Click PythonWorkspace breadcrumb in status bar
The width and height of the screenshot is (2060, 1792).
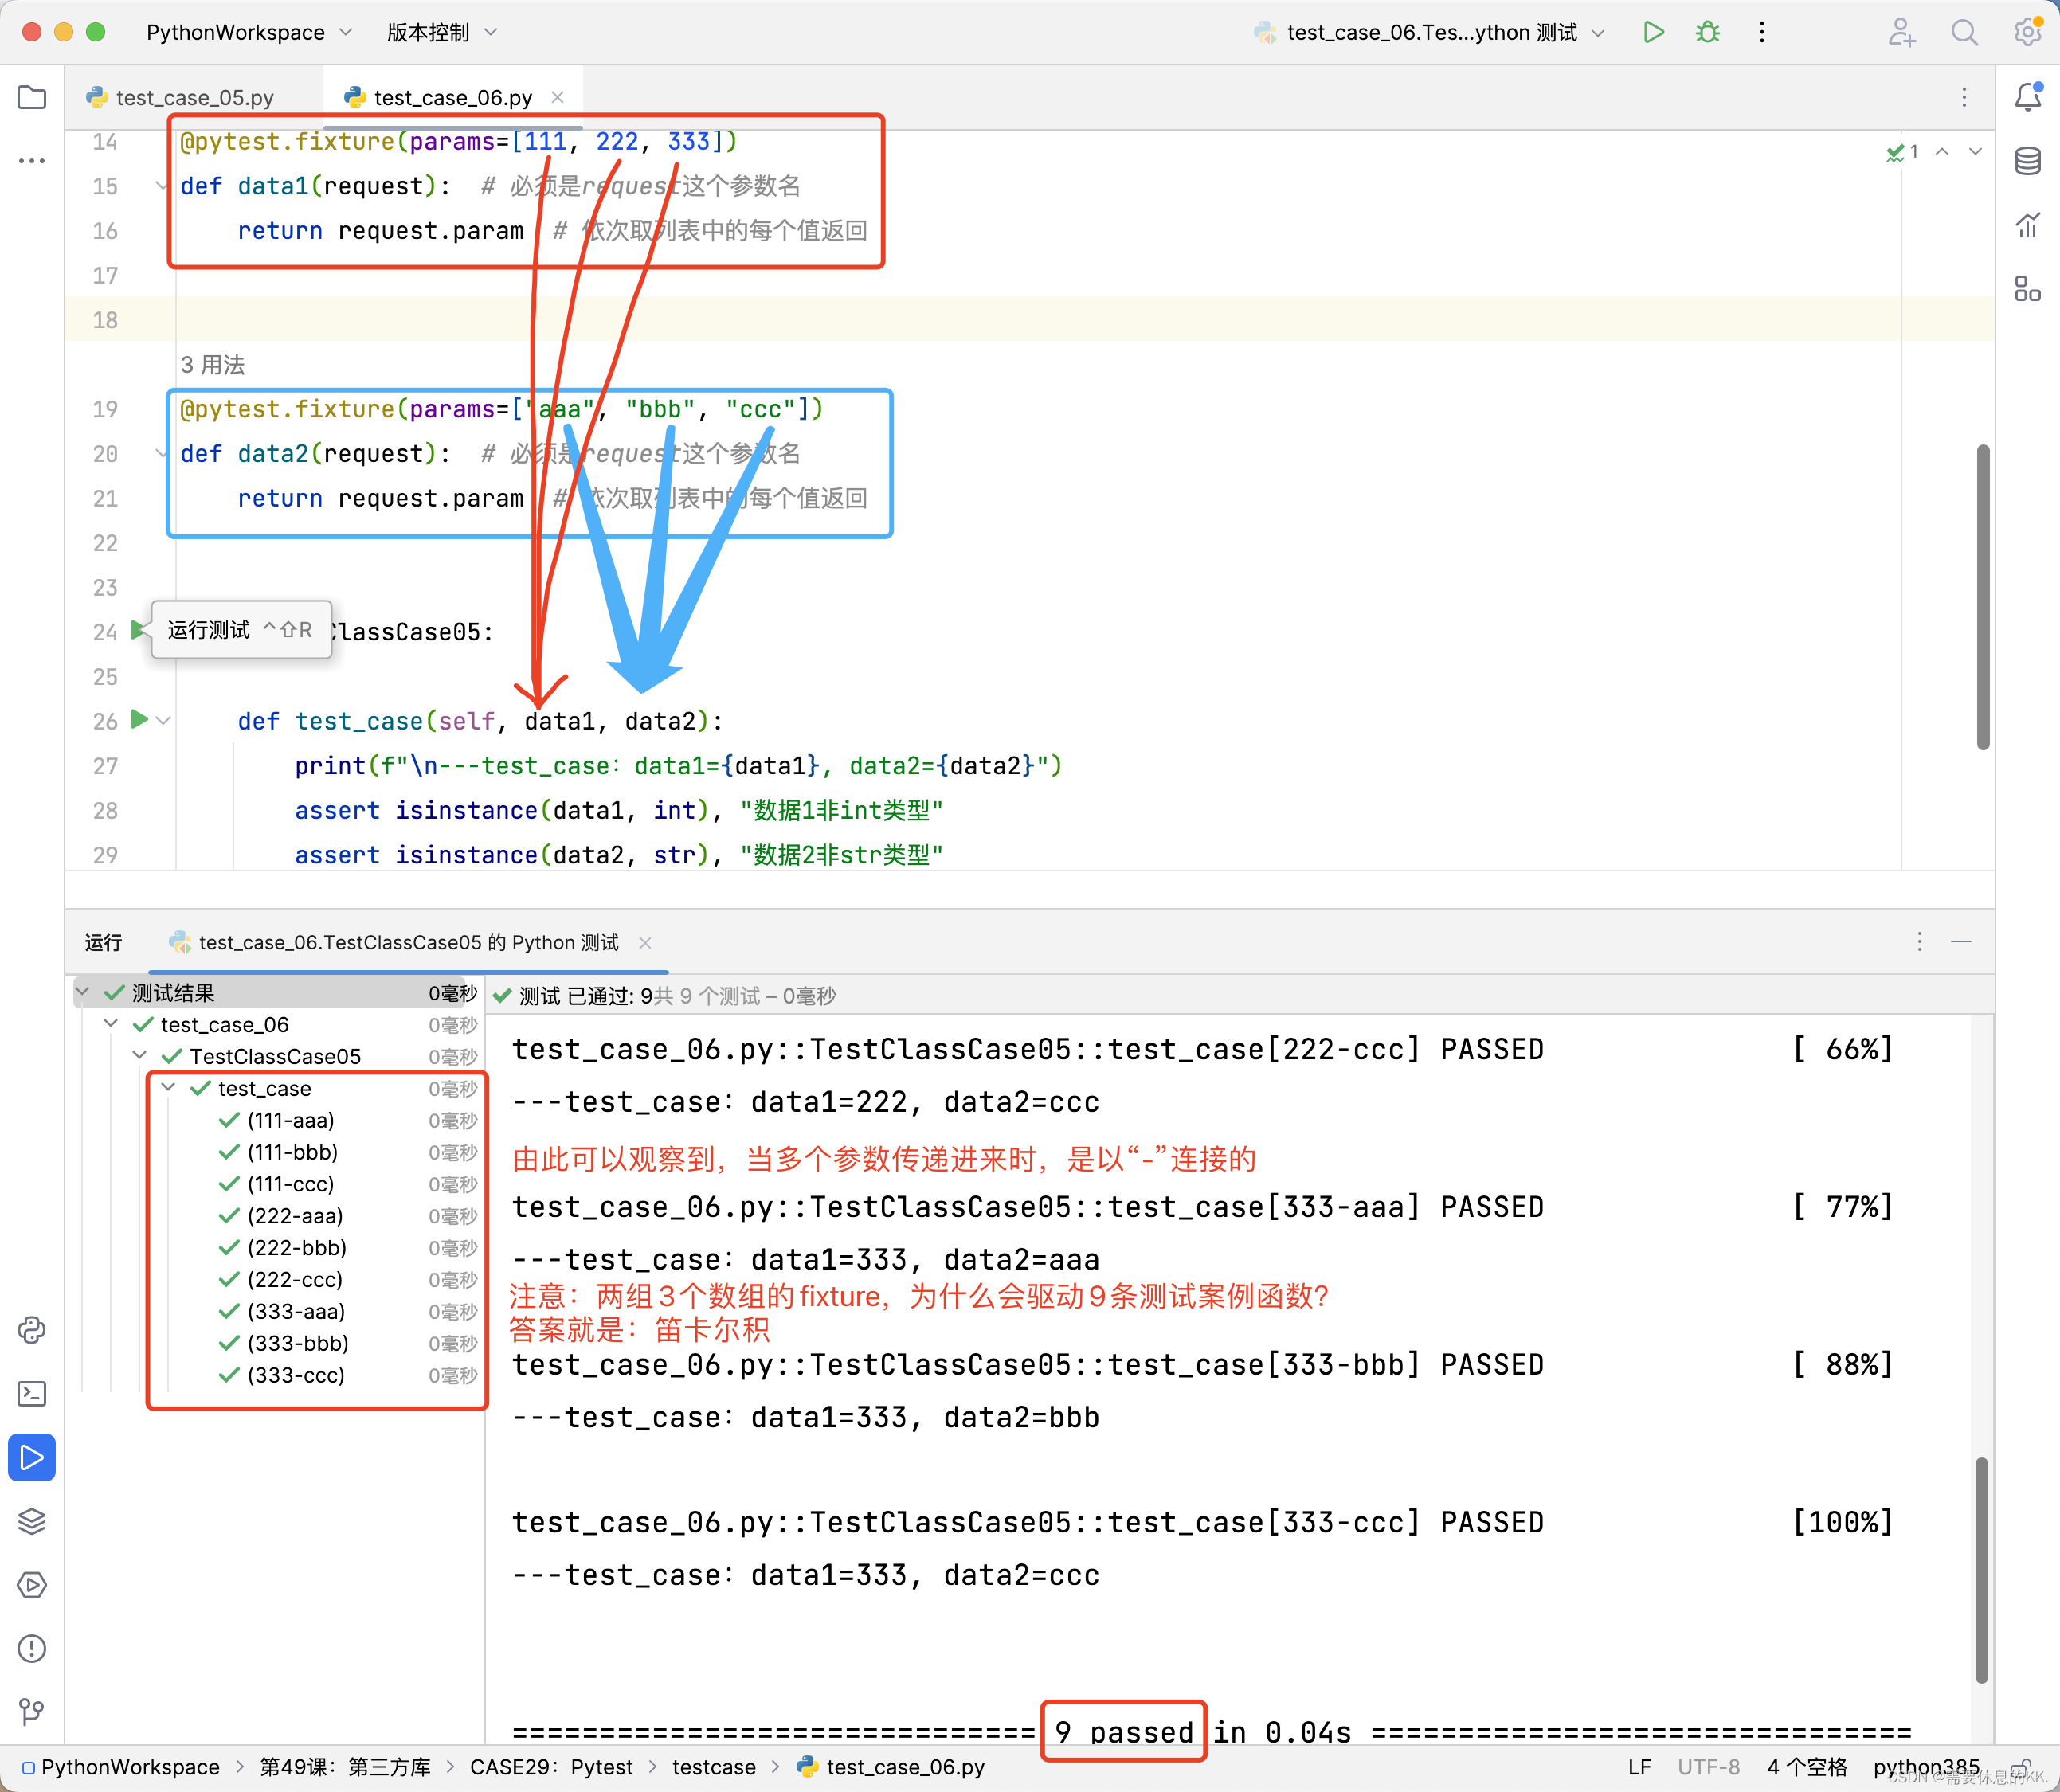[x=120, y=1767]
